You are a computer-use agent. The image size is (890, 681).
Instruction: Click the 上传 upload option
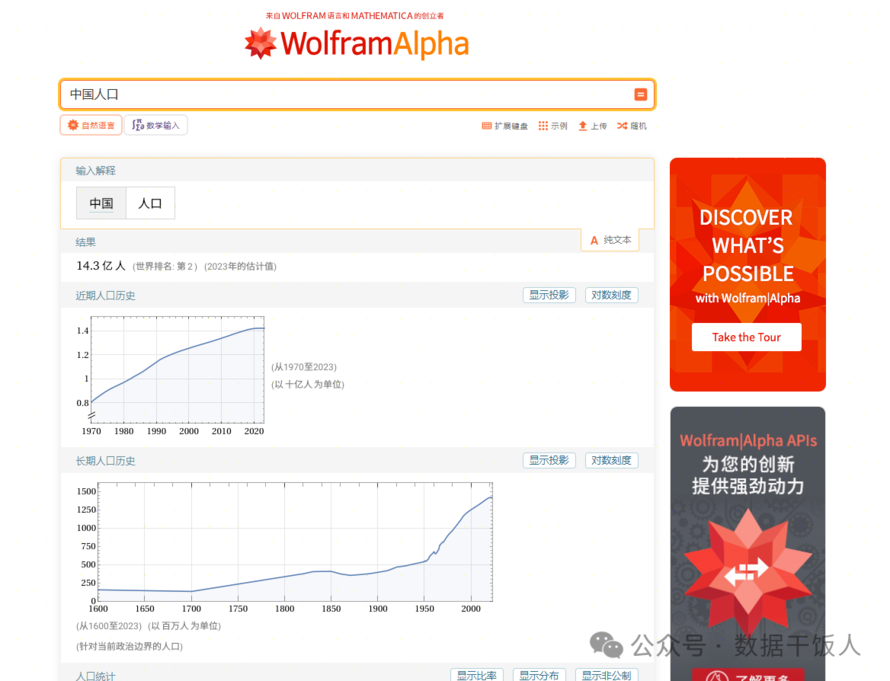593,126
